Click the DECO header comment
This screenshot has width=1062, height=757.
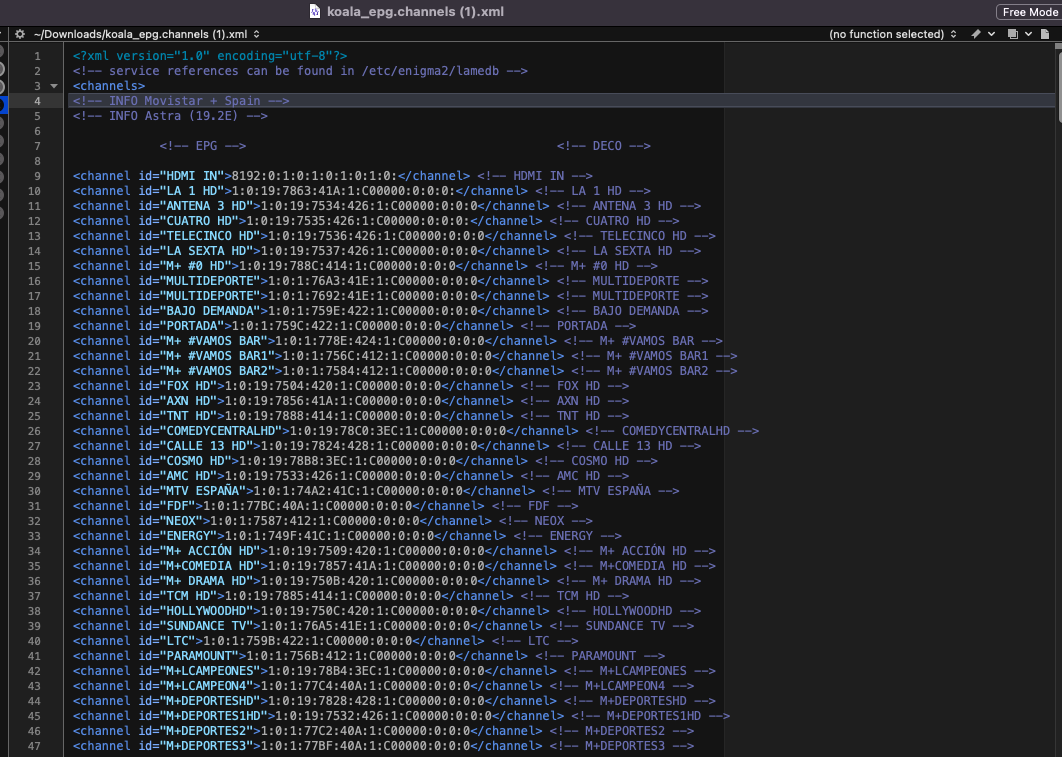(x=603, y=146)
